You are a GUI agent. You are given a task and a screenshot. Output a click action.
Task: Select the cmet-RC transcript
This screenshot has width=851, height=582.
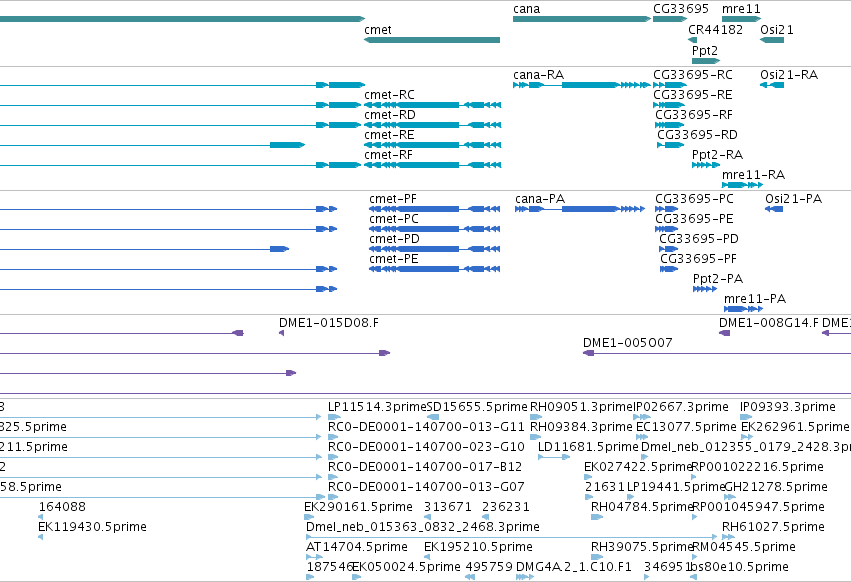[x=433, y=105]
